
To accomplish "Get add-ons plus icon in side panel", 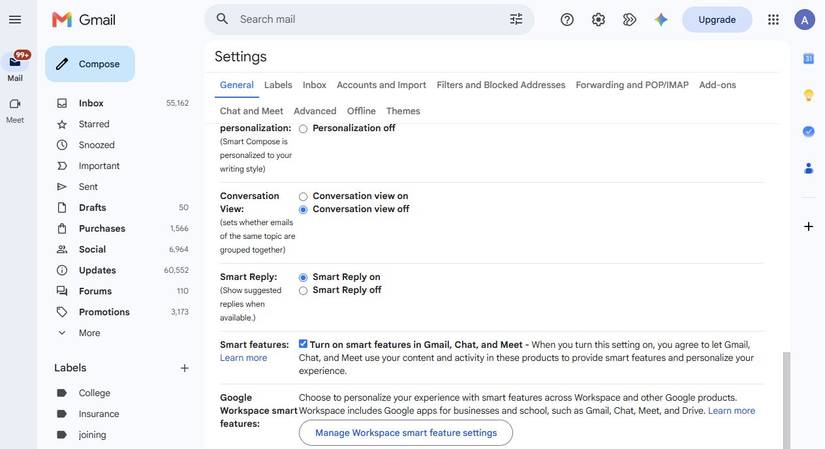I will click(x=808, y=226).
